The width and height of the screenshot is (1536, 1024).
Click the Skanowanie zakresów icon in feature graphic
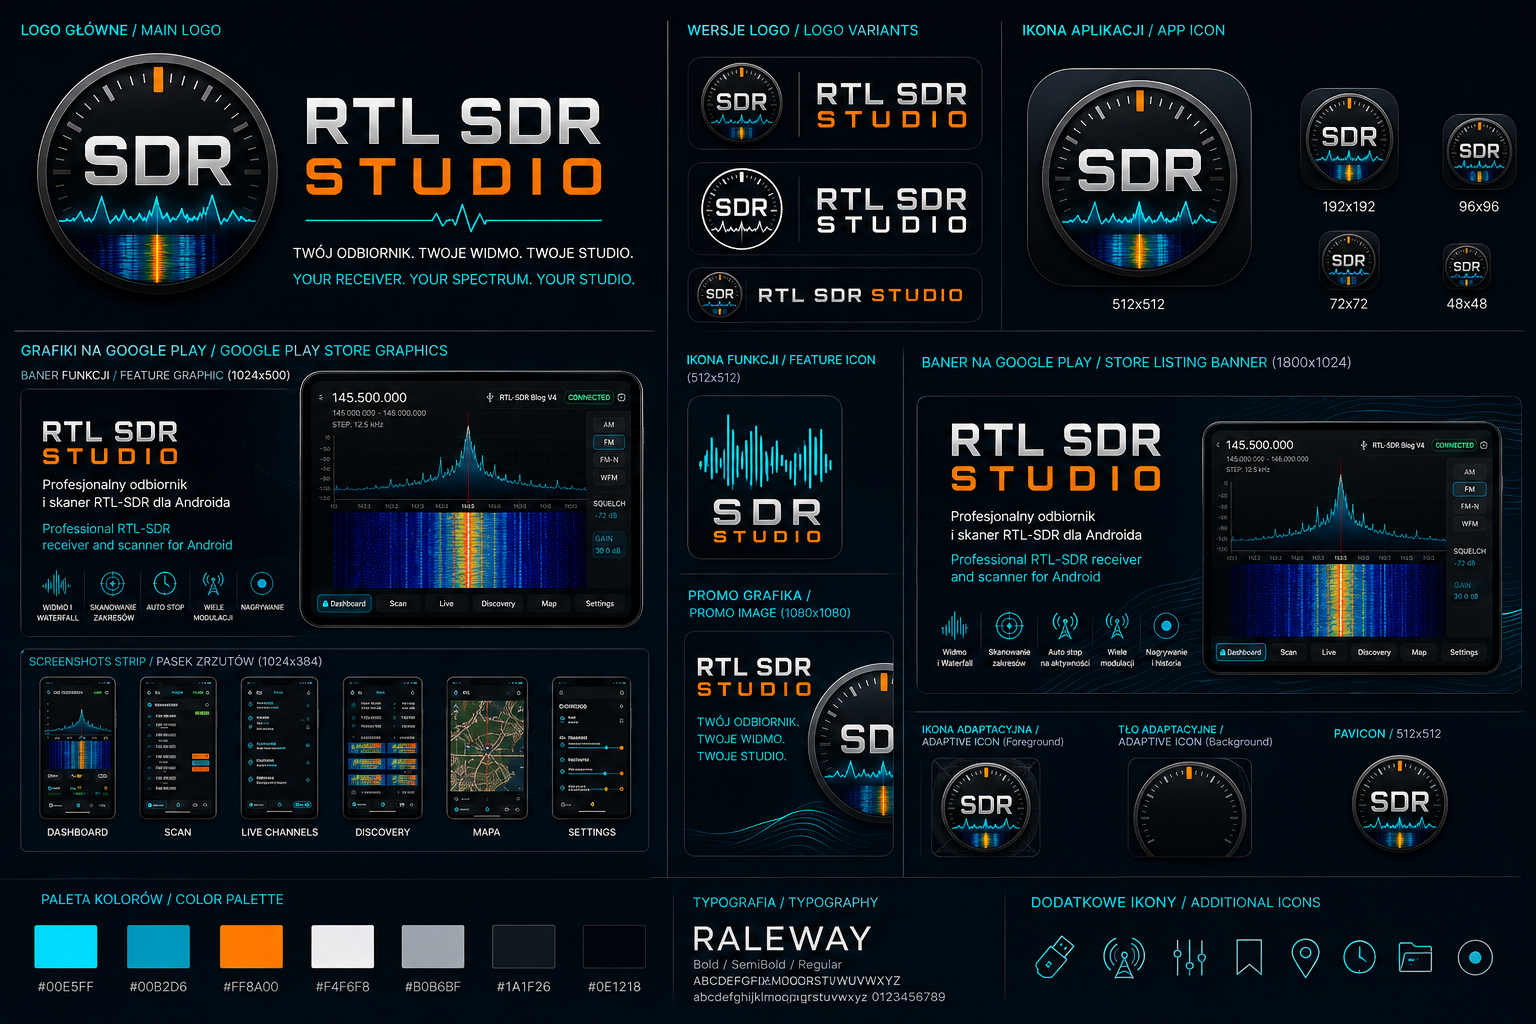click(112, 583)
